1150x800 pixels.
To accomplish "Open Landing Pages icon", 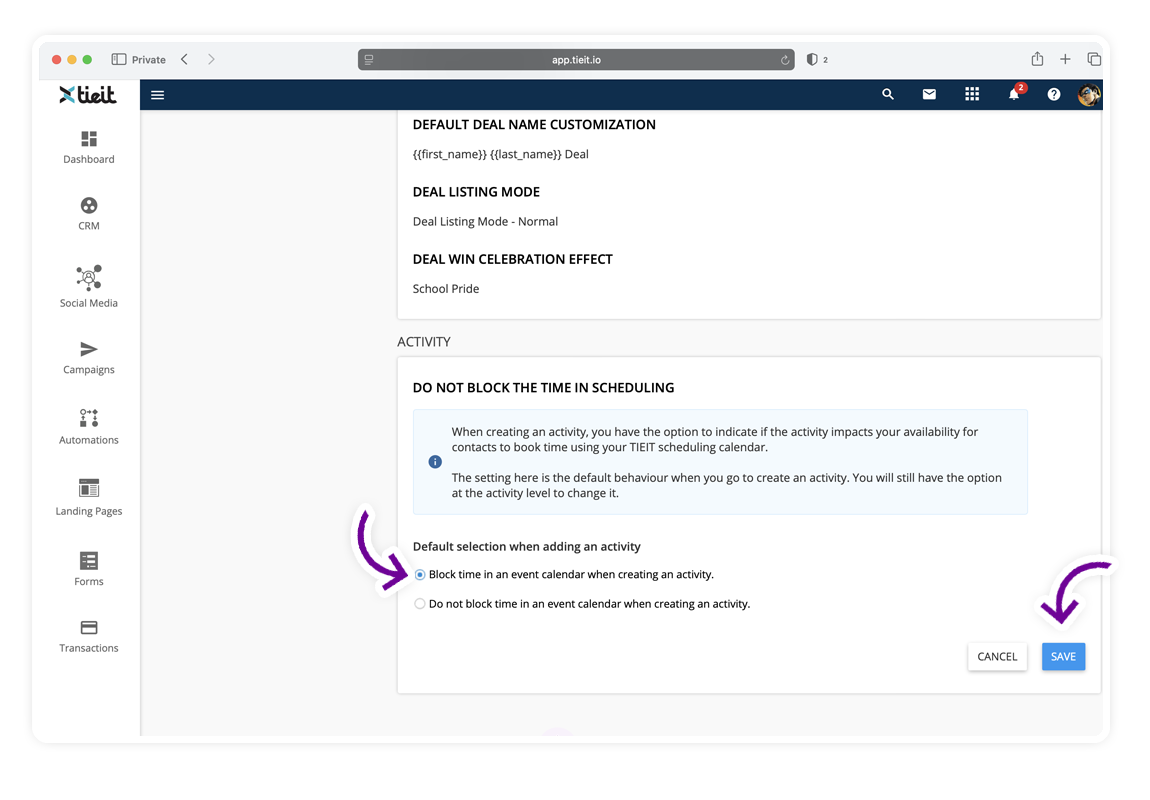I will tap(89, 488).
